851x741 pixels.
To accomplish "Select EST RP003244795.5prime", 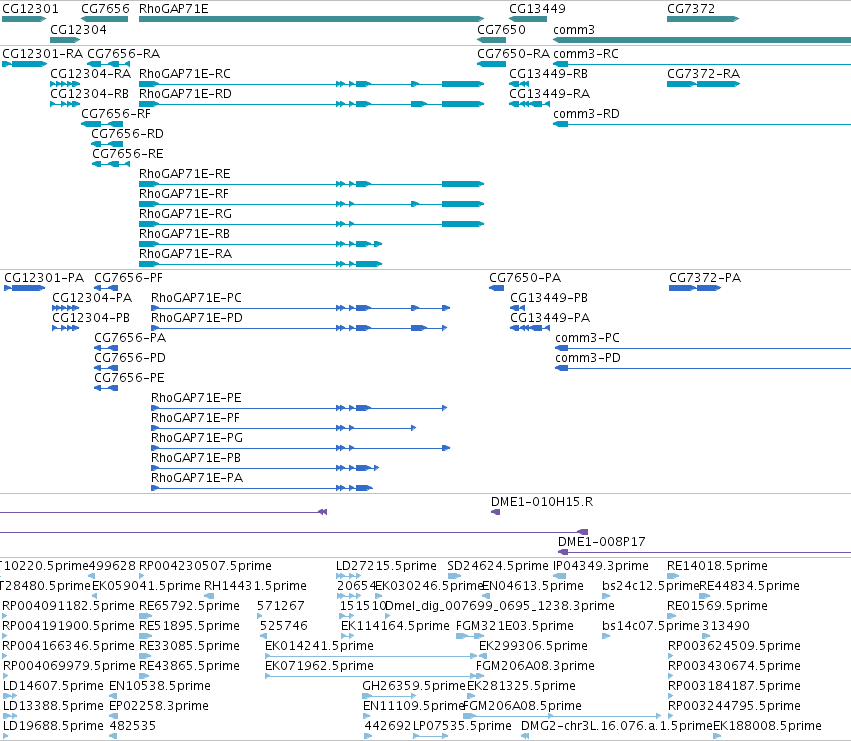I will point(671,715).
